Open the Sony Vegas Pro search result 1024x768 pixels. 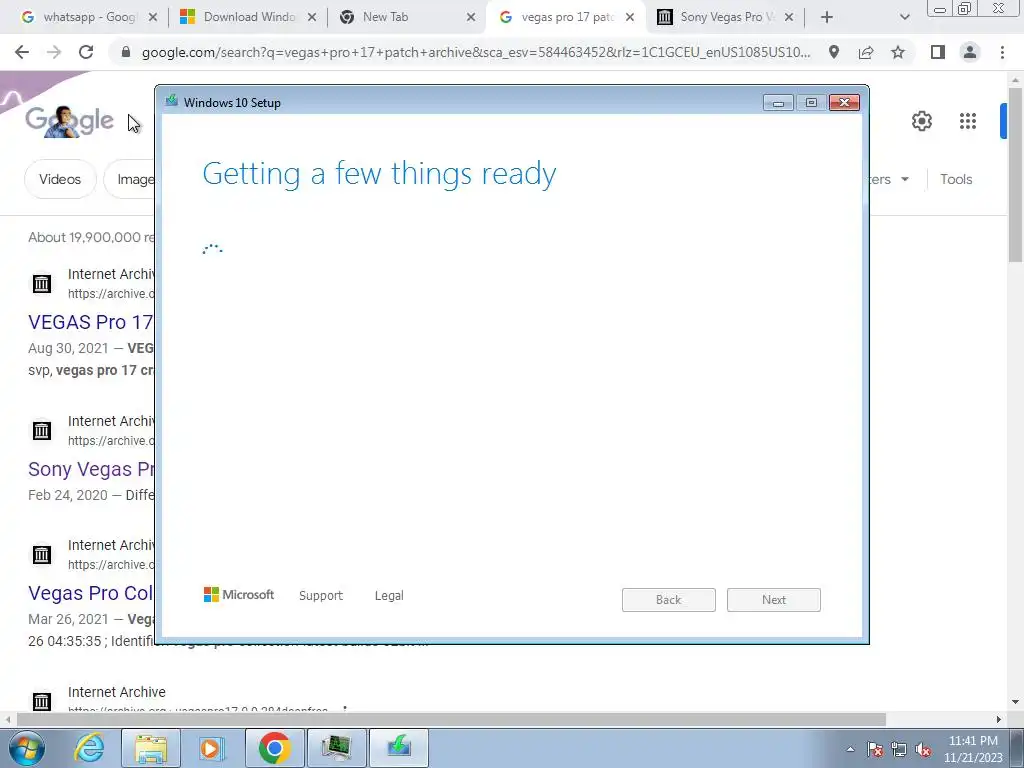(x=90, y=469)
